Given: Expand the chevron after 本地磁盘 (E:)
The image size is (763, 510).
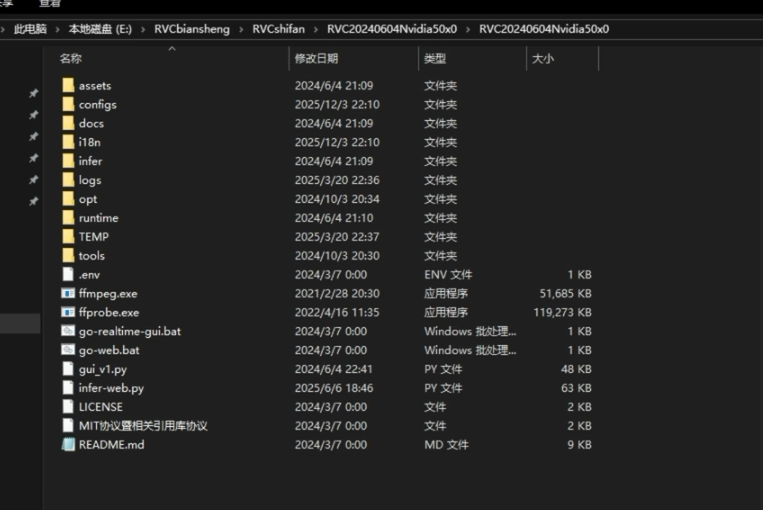Looking at the screenshot, I should [143, 29].
